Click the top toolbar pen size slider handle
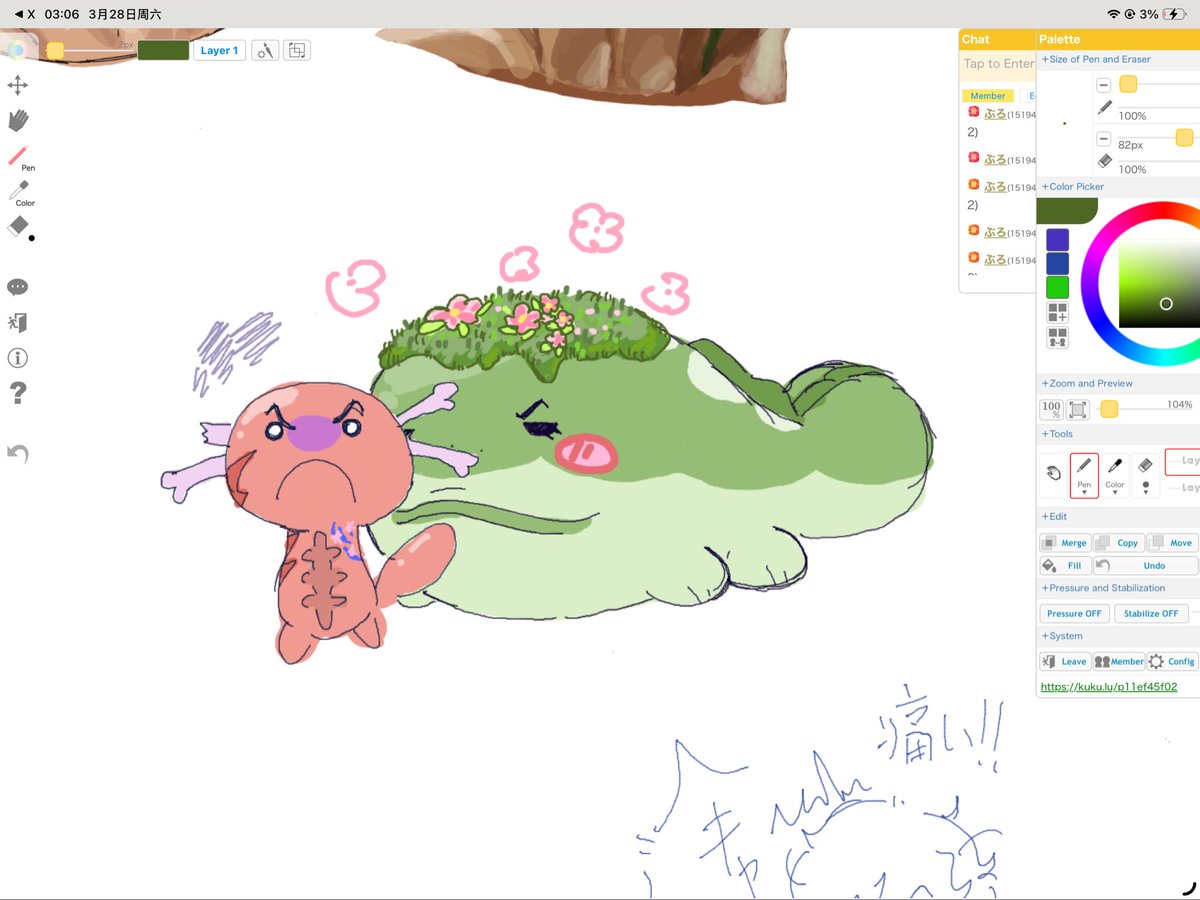The height and width of the screenshot is (900, 1200). pyautogui.click(x=55, y=50)
